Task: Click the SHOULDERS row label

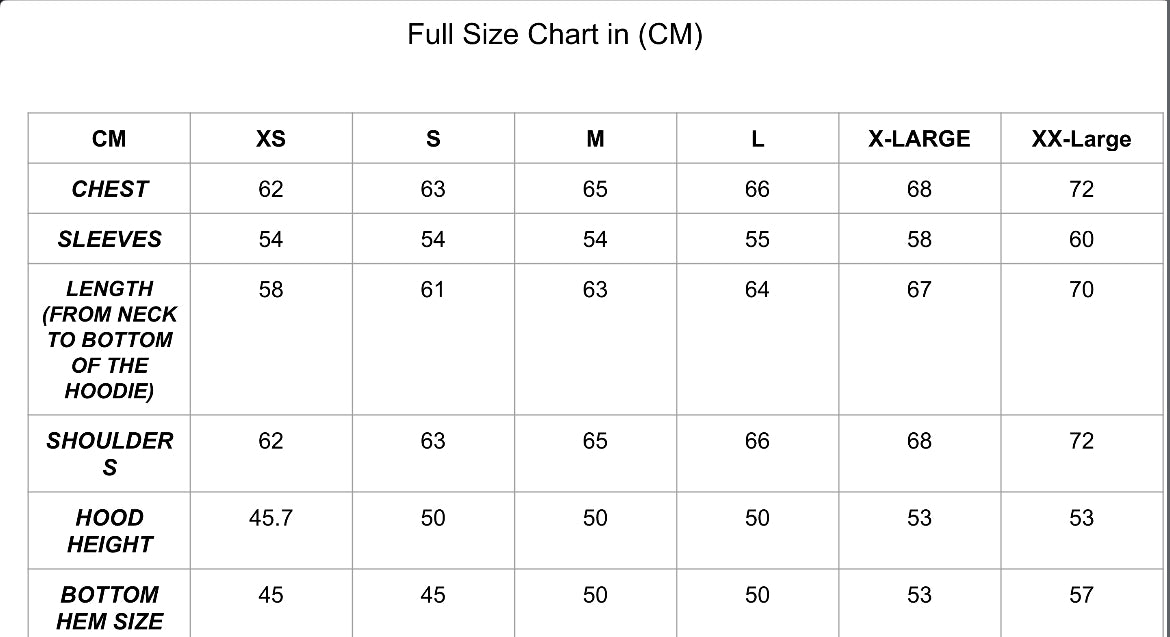Action: (x=109, y=453)
